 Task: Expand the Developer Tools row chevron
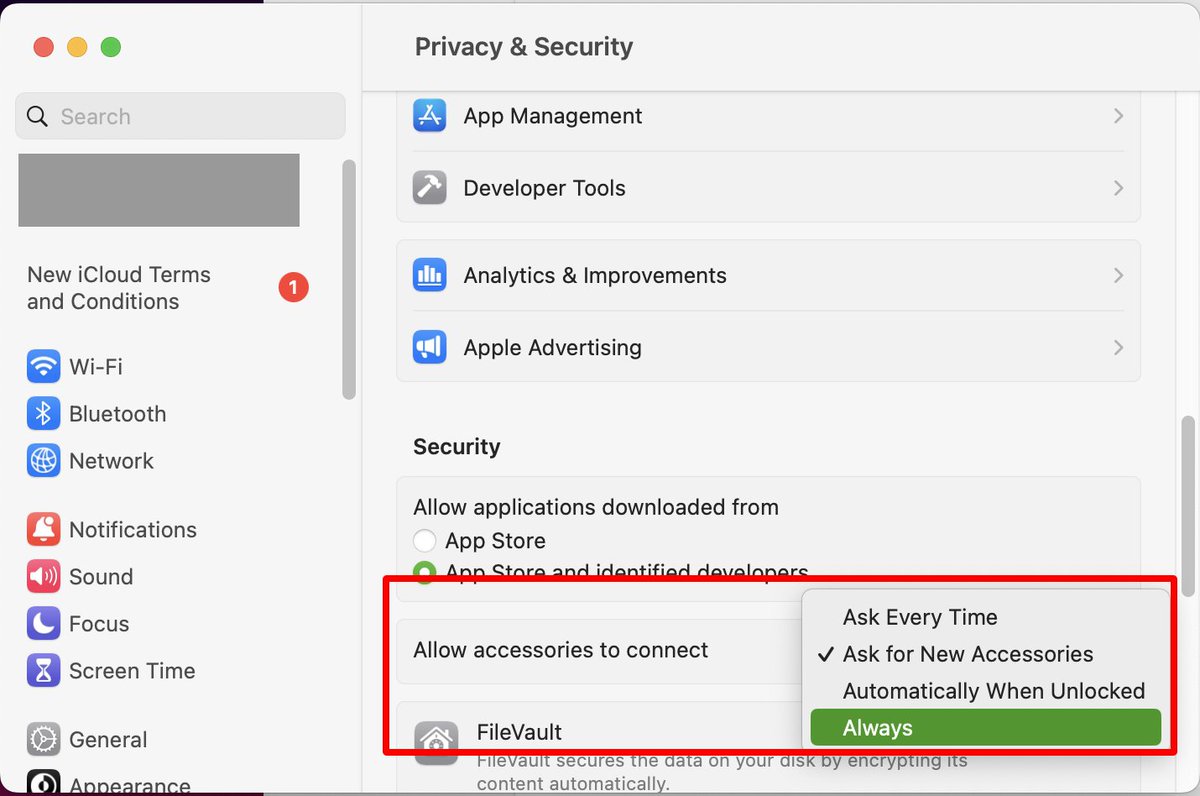[1118, 188]
